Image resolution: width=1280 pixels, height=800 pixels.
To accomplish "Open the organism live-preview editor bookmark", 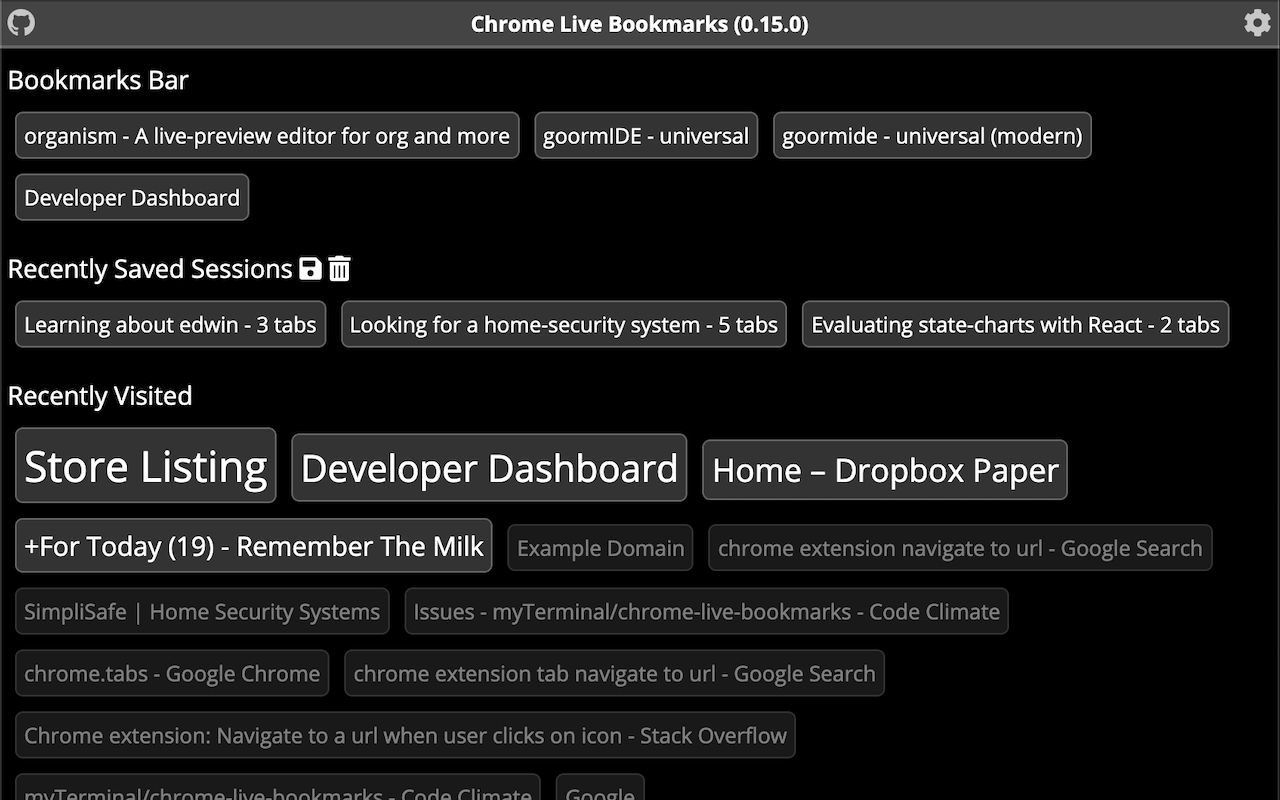I will click(x=266, y=135).
